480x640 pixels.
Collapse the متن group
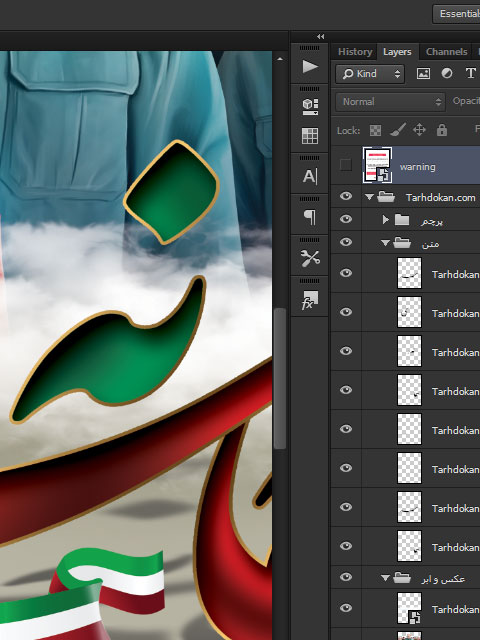(385, 243)
